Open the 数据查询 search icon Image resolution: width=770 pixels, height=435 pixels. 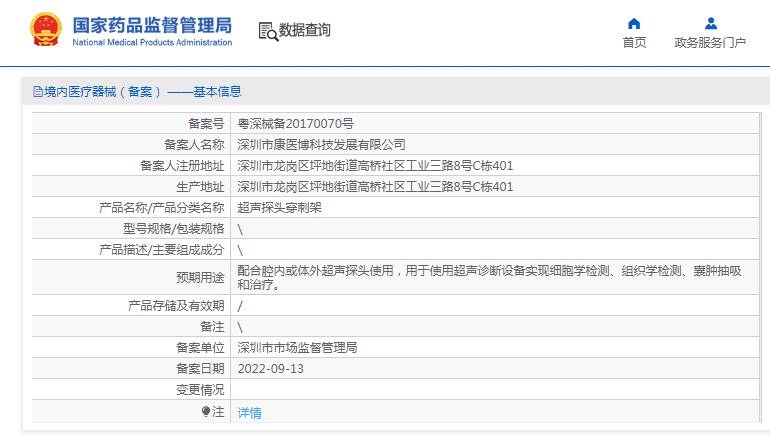pyautogui.click(x=268, y=31)
